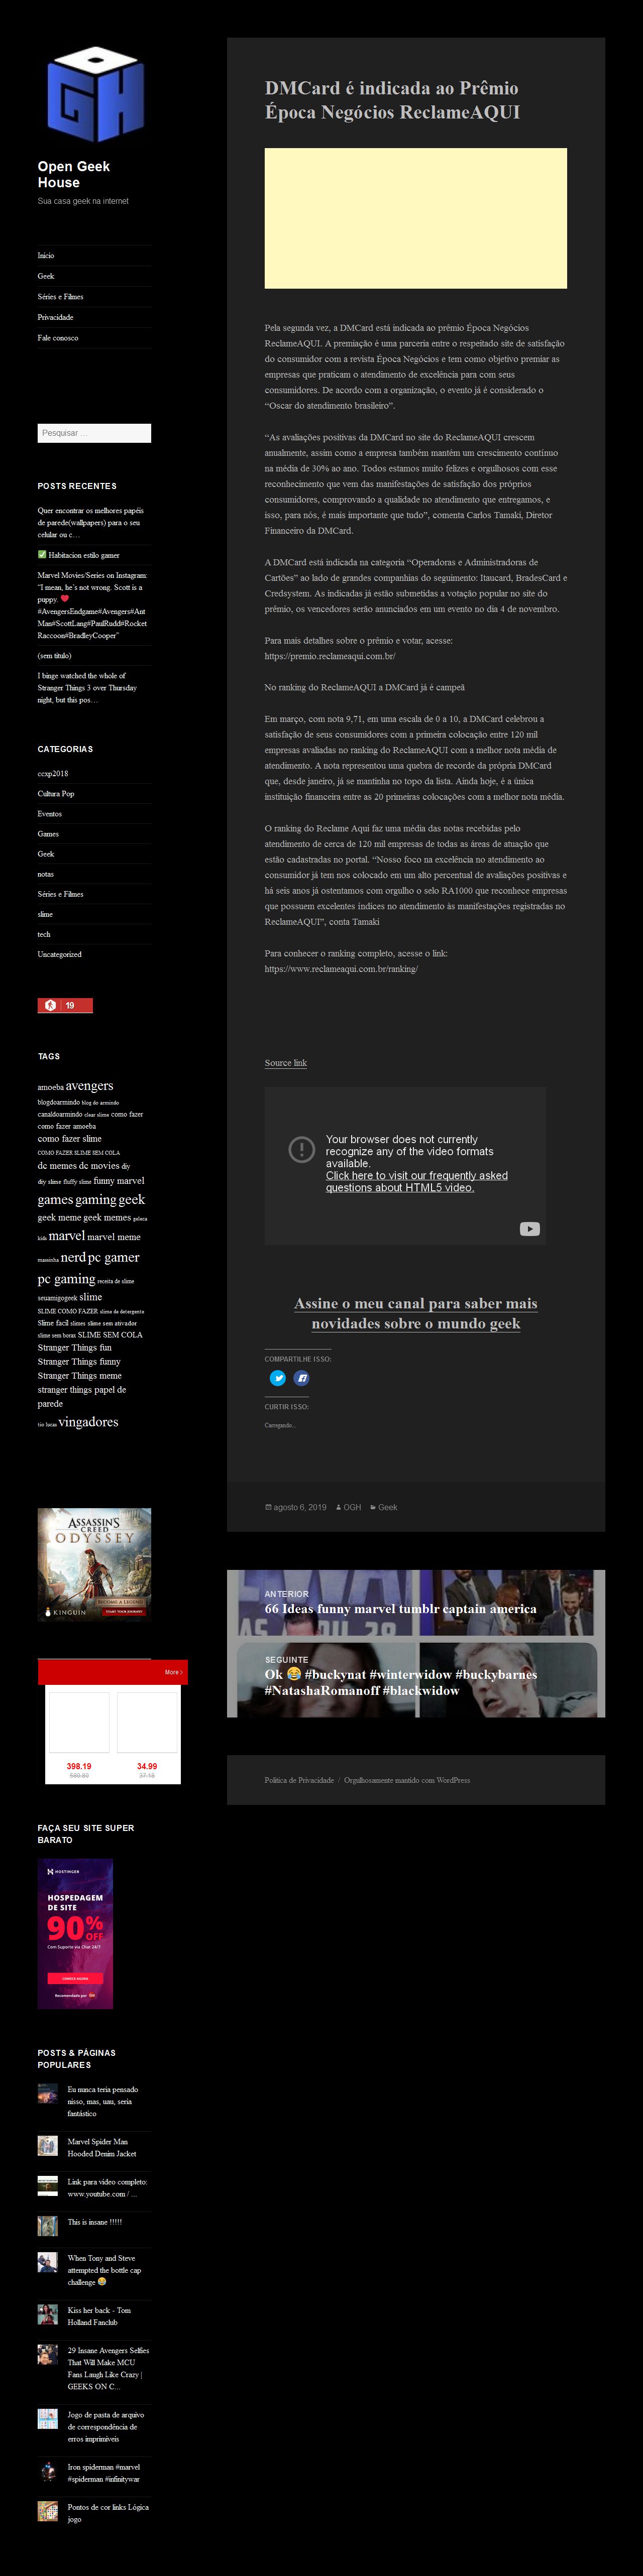Click the 'Assine o meu canal' subscribe link
This screenshot has width=643, height=2576.
(x=415, y=1313)
